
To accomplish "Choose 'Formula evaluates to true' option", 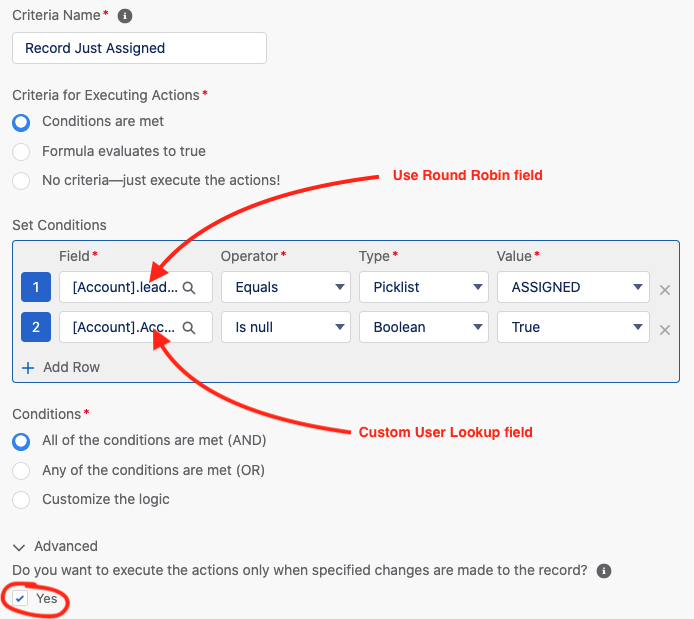I will pyautogui.click(x=21, y=152).
